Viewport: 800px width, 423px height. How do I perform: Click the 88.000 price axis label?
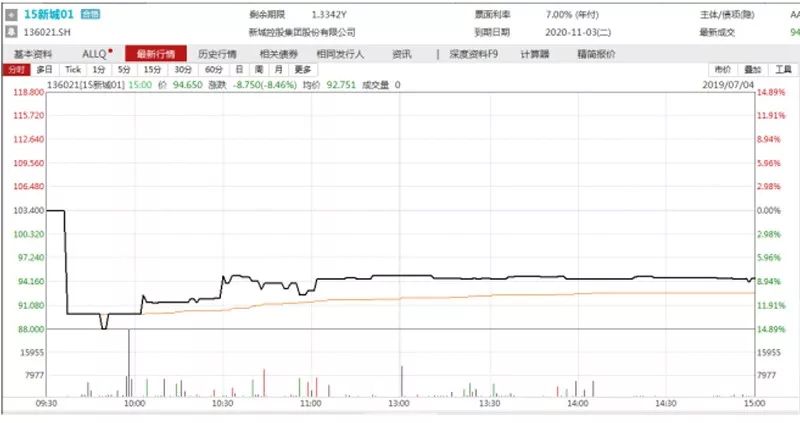31,329
